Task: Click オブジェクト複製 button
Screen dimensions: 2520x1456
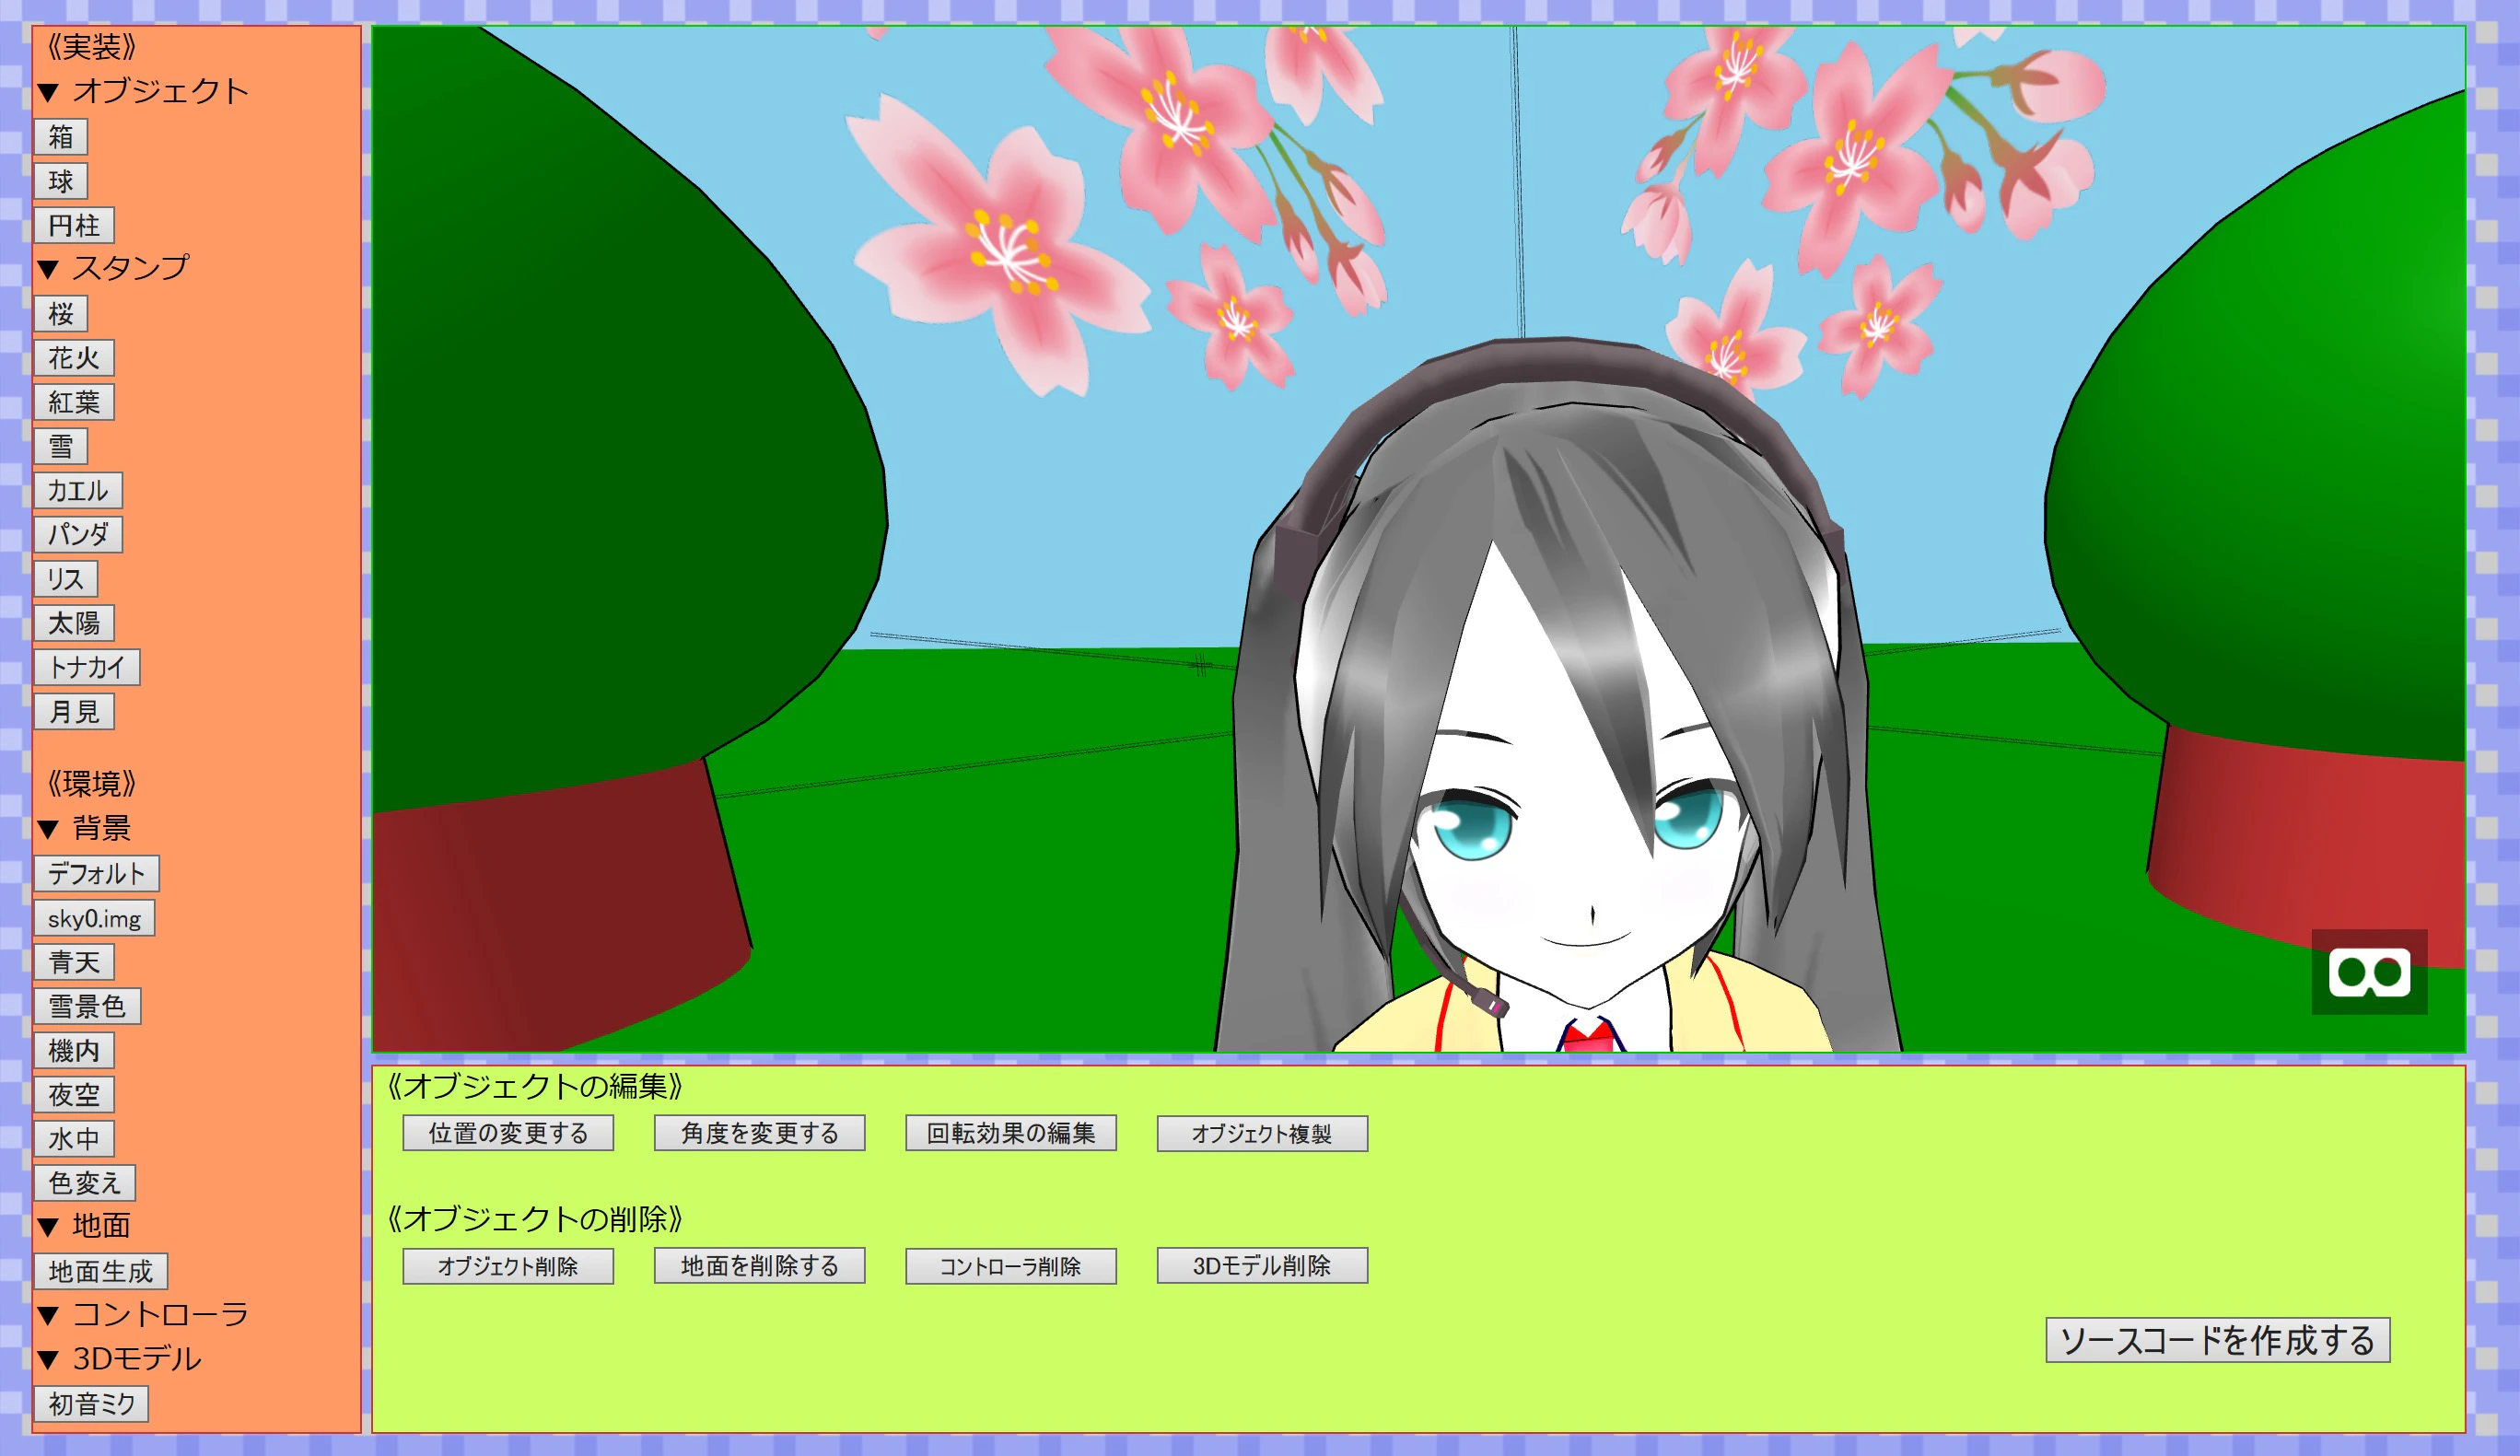Action: click(x=1263, y=1133)
